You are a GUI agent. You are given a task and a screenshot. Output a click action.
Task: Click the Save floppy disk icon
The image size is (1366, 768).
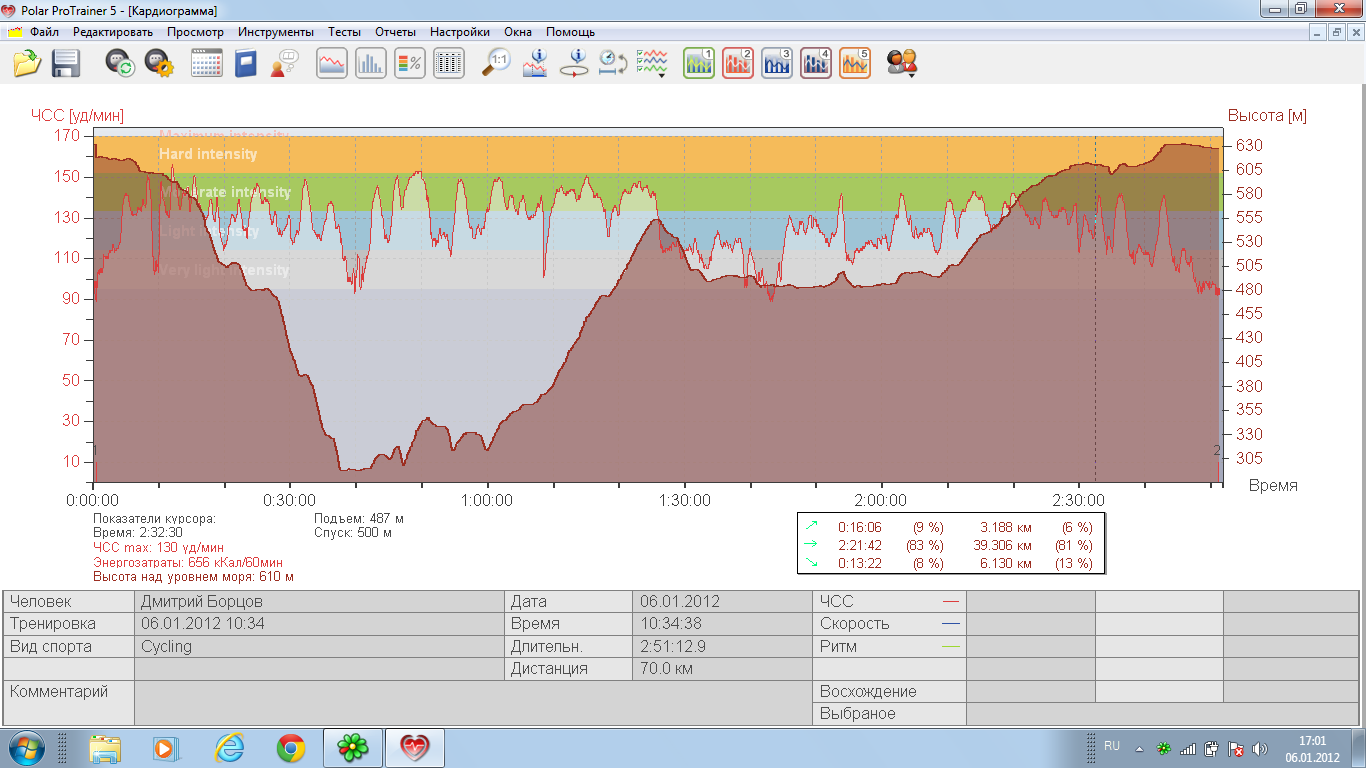point(66,63)
